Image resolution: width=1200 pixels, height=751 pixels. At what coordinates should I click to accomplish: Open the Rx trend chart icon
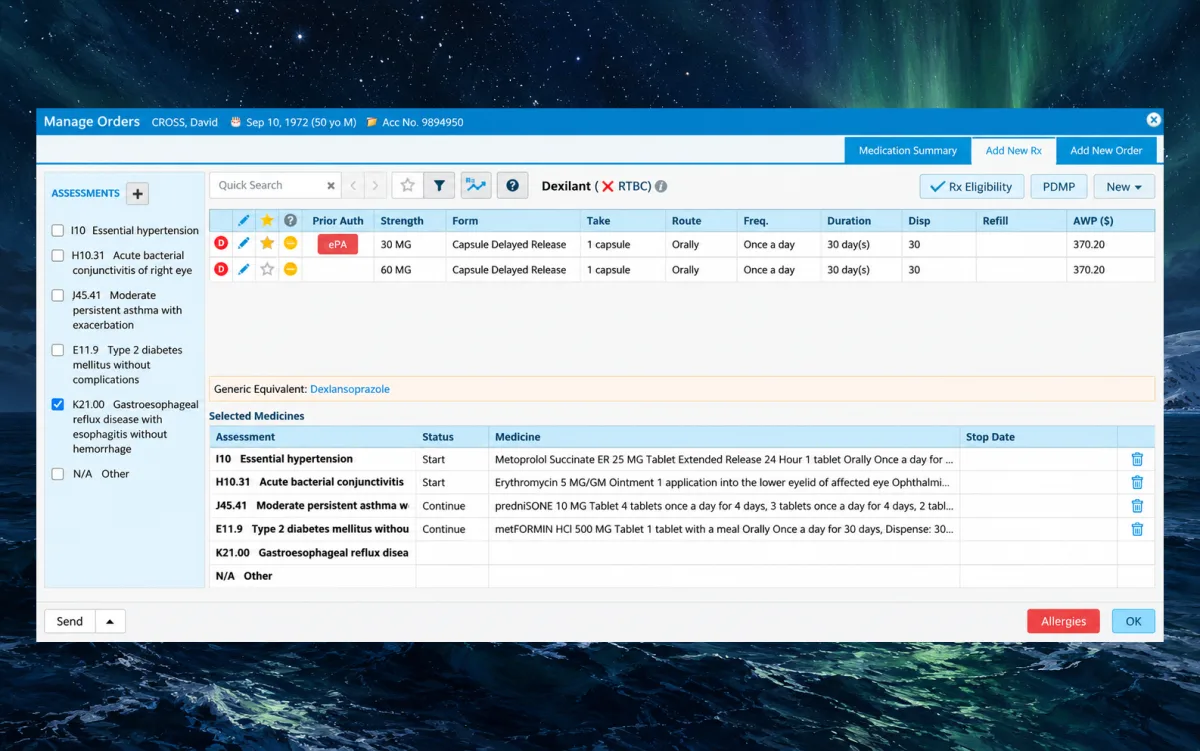point(475,185)
